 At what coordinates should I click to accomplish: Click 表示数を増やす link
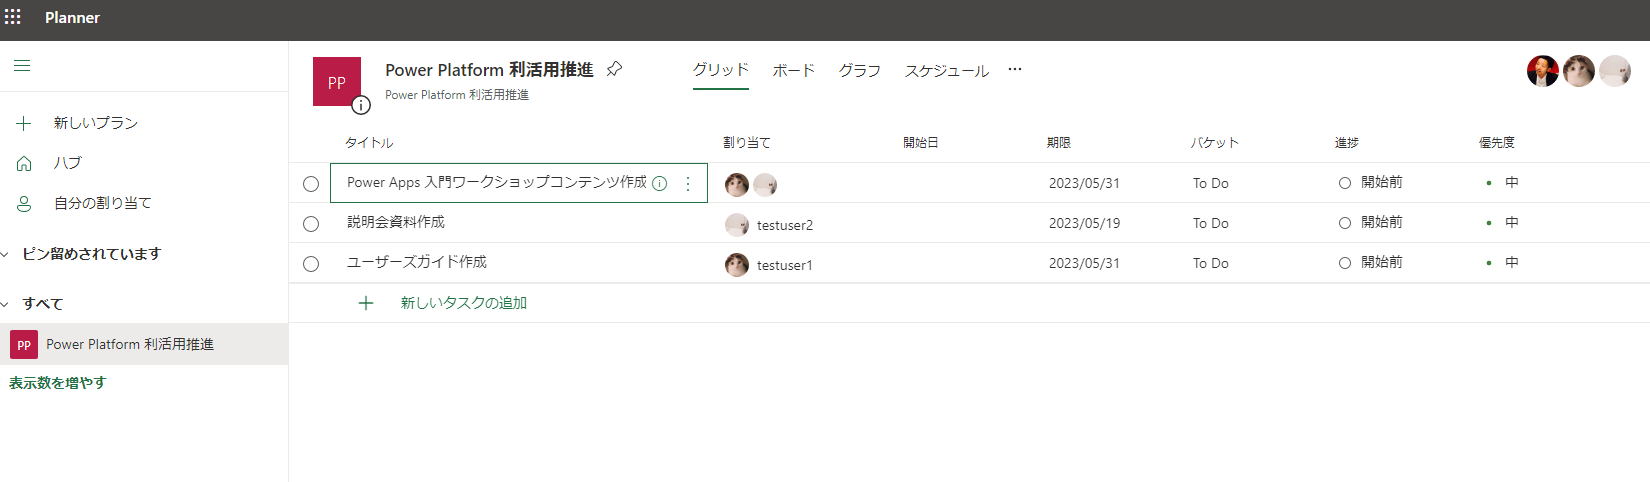[58, 383]
